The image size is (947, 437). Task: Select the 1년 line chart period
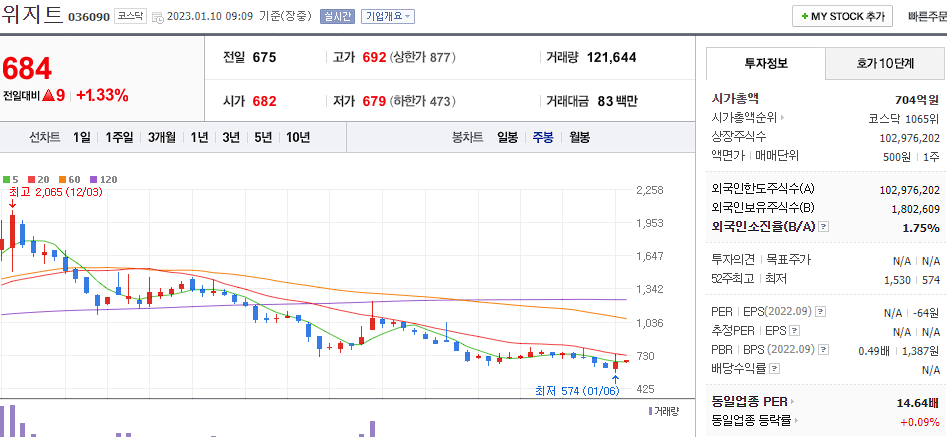[199, 138]
